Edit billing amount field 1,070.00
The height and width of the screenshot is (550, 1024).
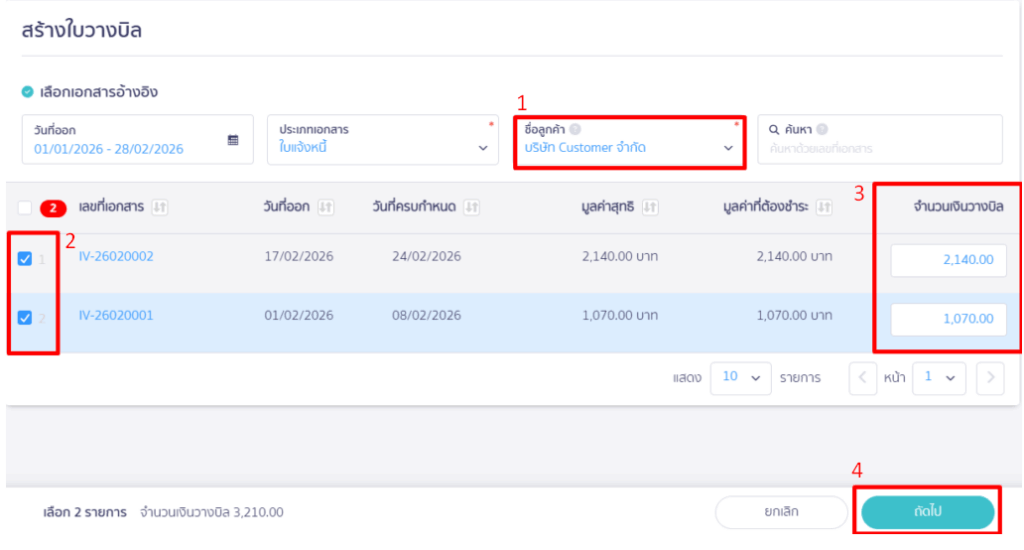948,319
